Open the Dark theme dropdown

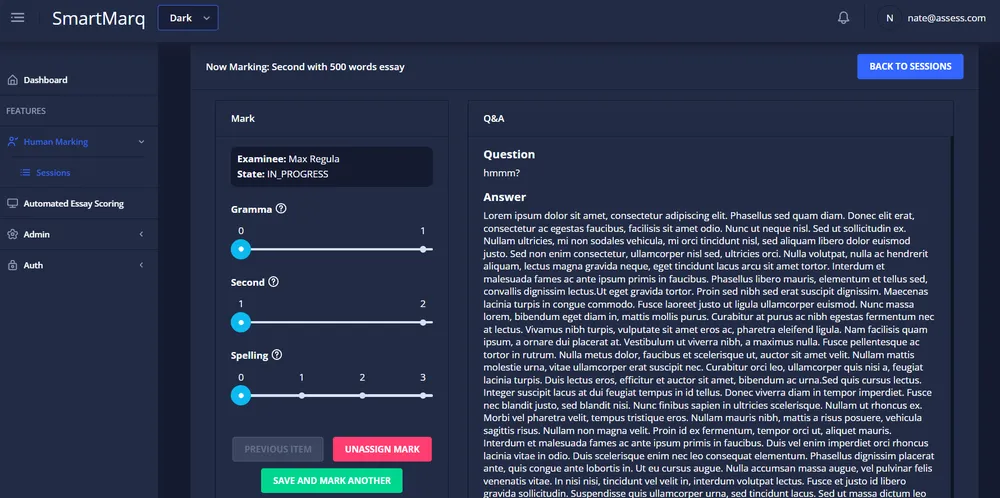click(188, 18)
